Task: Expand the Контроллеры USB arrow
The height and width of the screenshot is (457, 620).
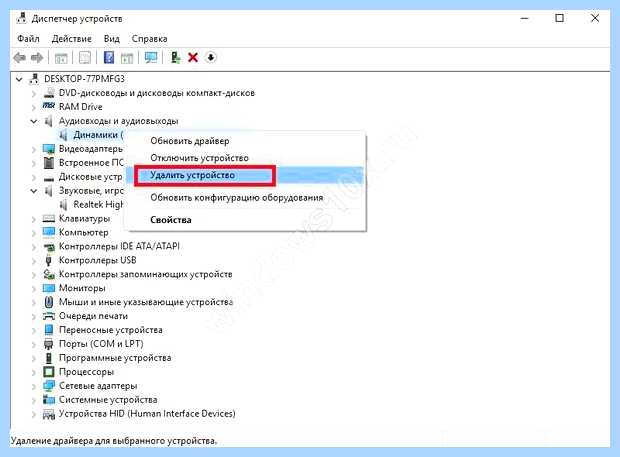Action: point(34,261)
